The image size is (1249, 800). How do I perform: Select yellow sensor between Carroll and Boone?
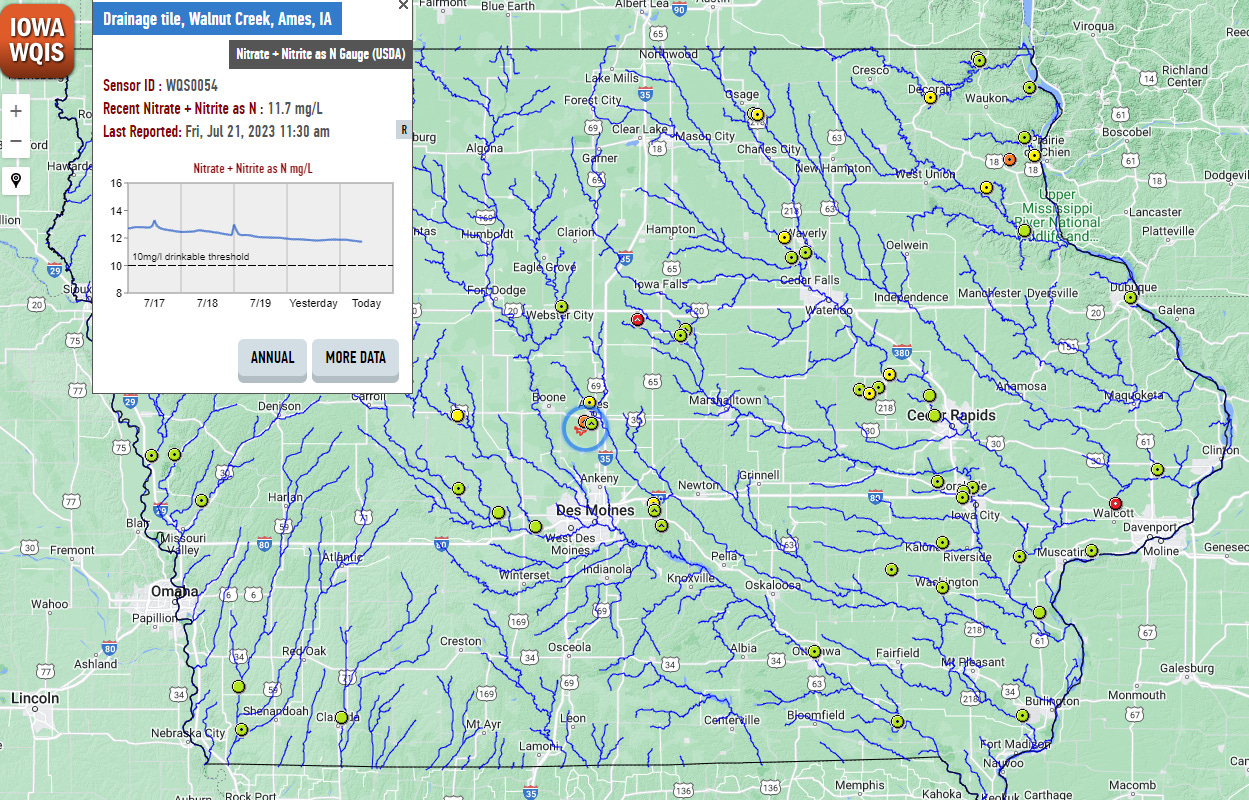click(457, 415)
